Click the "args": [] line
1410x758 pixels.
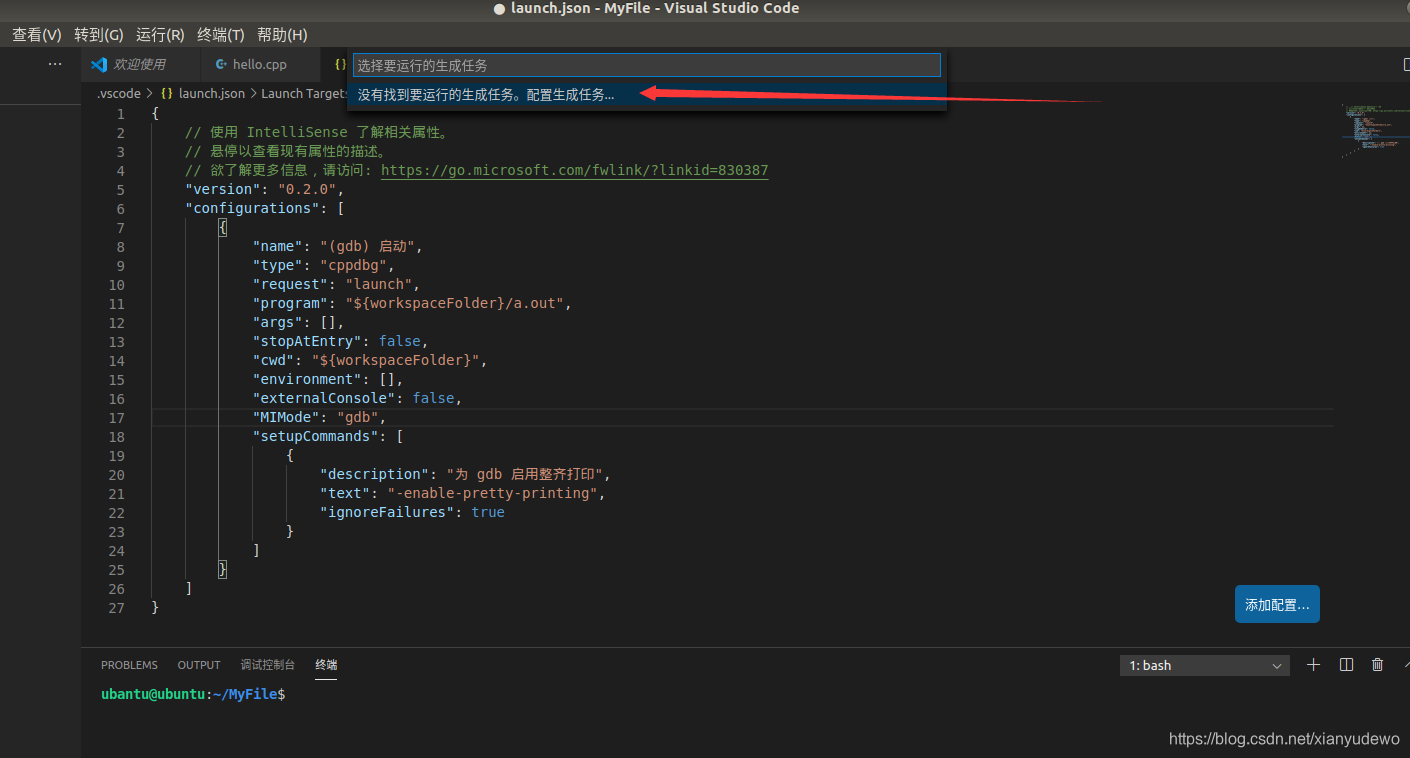(x=298, y=322)
